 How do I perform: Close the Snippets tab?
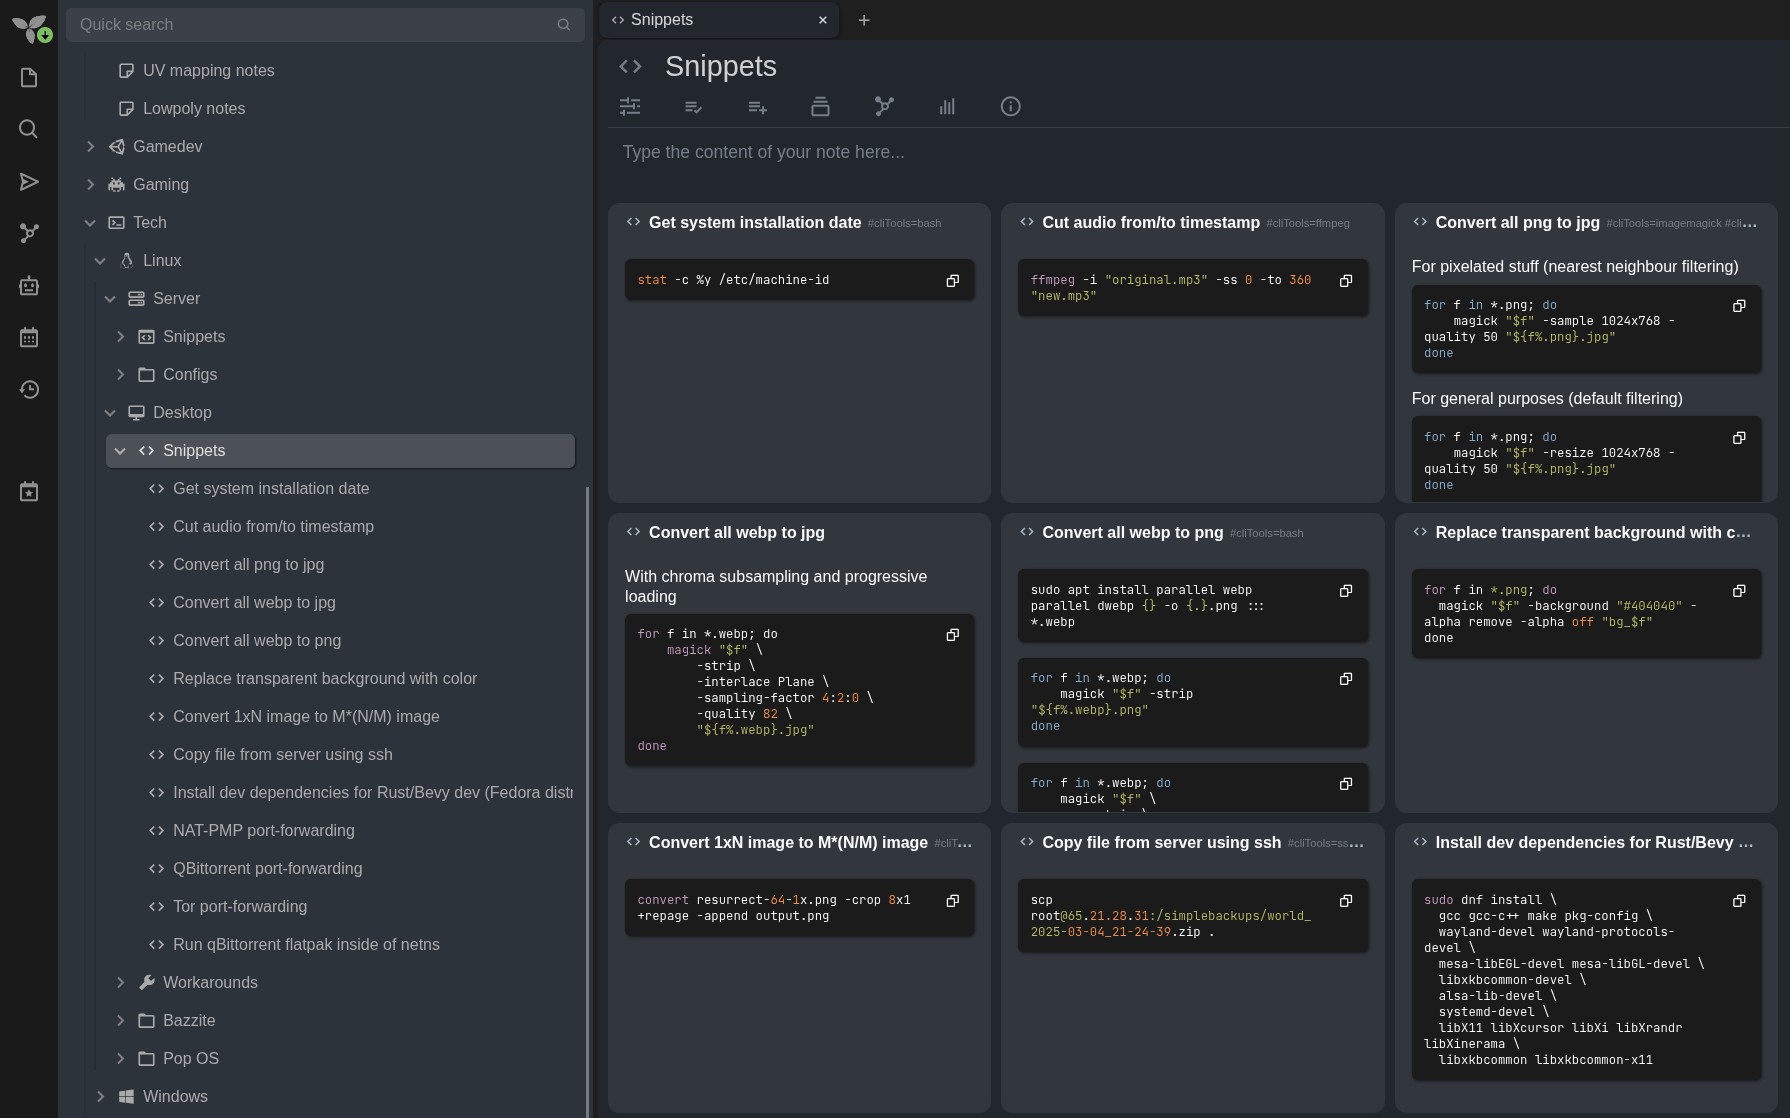tap(822, 20)
